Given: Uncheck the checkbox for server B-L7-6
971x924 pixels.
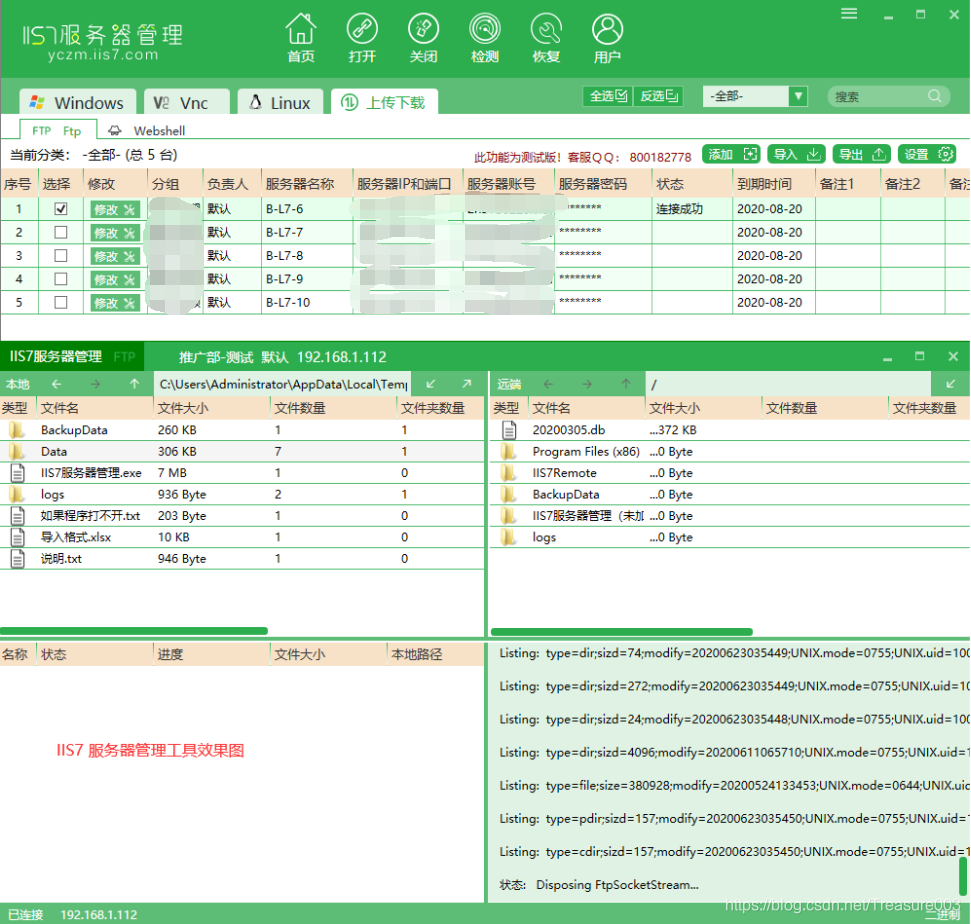Looking at the screenshot, I should [61, 209].
